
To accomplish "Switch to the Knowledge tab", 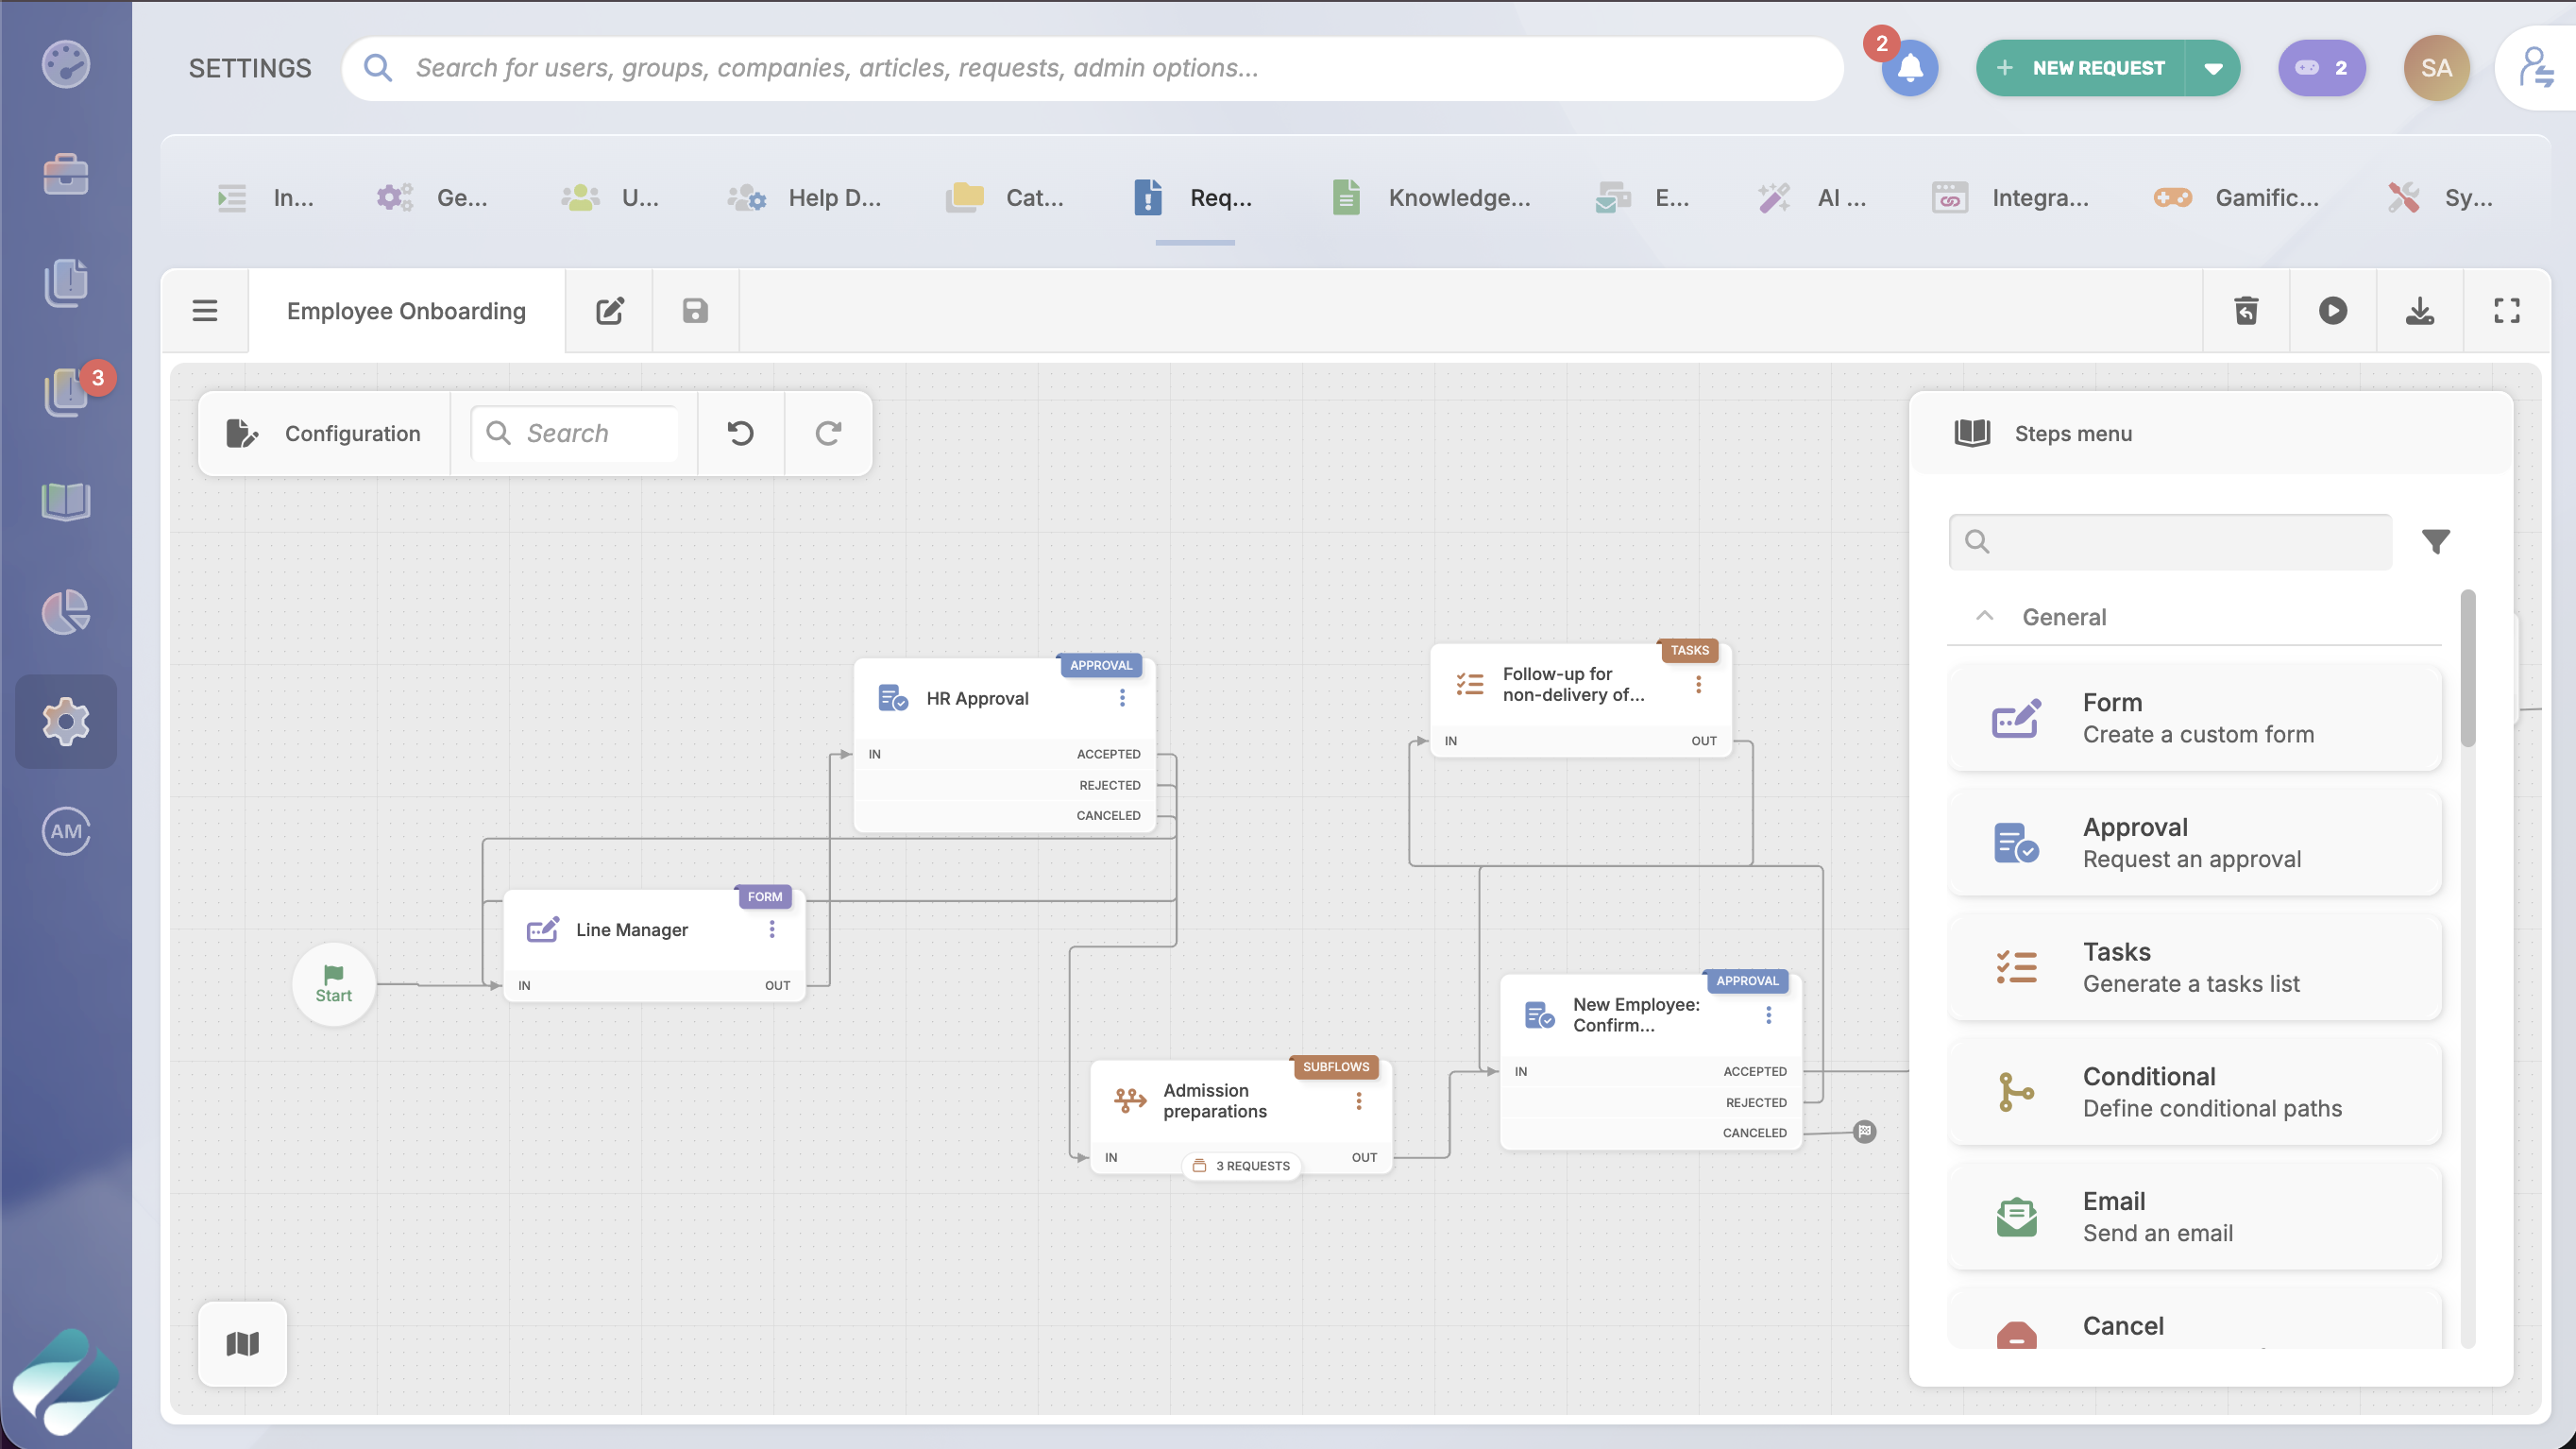I will point(1433,197).
